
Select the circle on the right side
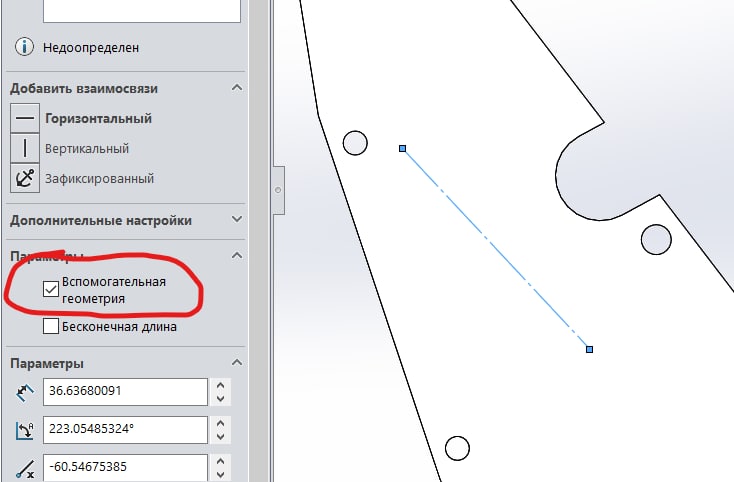point(656,240)
